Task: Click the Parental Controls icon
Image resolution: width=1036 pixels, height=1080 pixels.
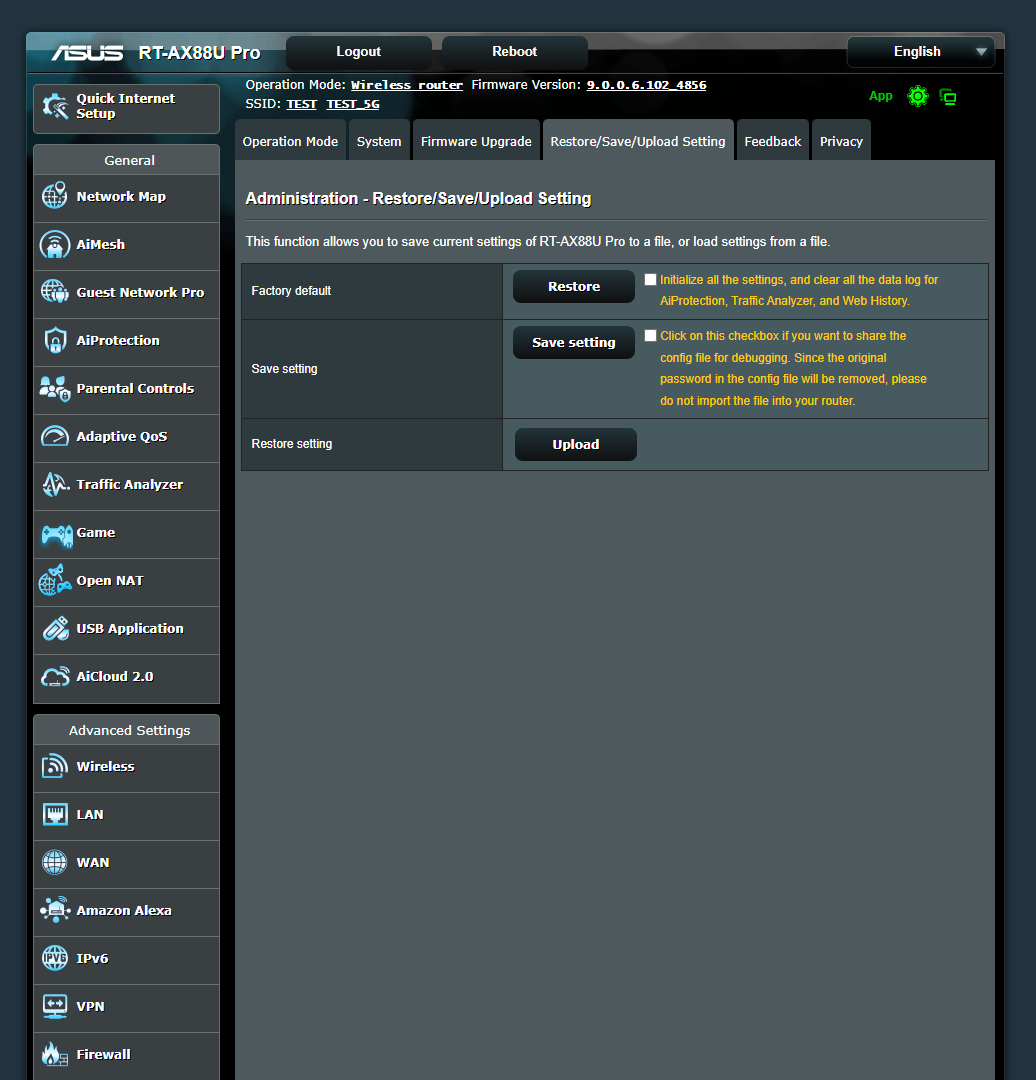Action: (x=54, y=388)
